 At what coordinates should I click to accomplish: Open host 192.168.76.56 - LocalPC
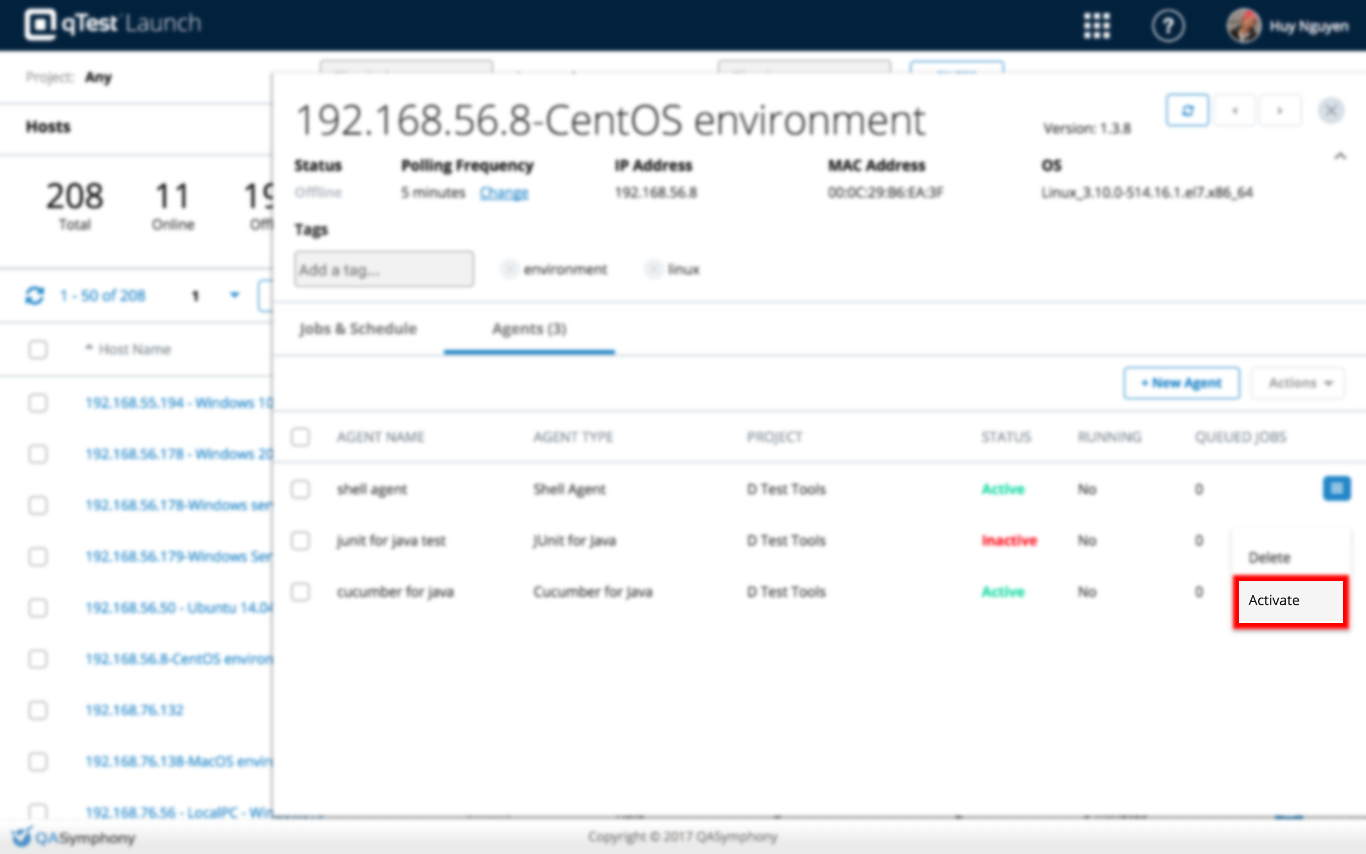pyautogui.click(x=178, y=812)
